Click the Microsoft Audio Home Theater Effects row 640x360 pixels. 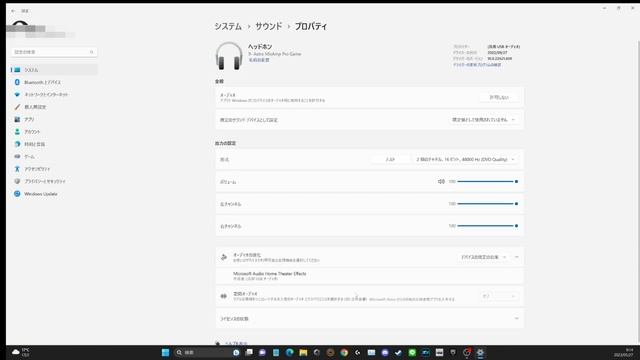point(370,276)
